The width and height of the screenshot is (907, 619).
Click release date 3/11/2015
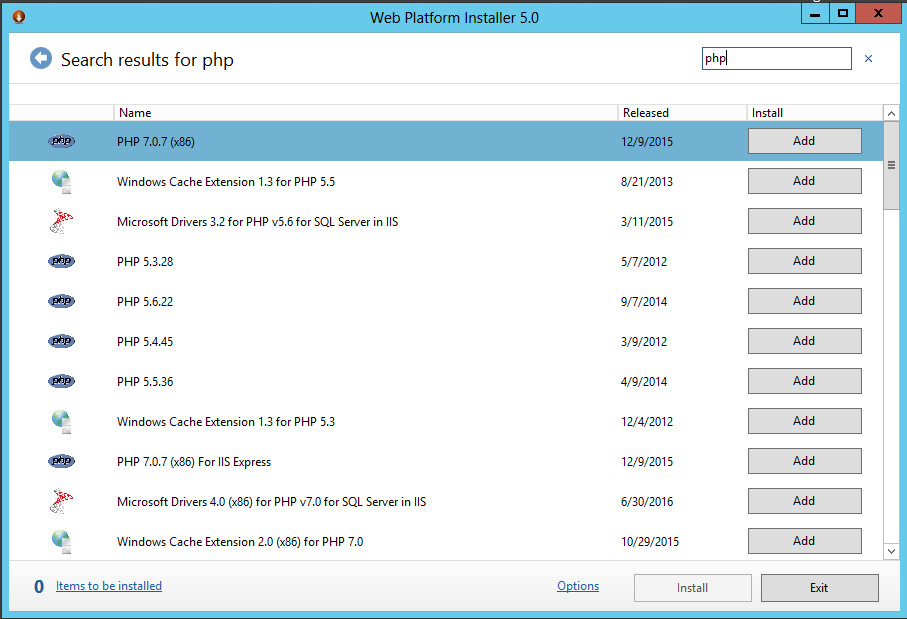click(647, 222)
